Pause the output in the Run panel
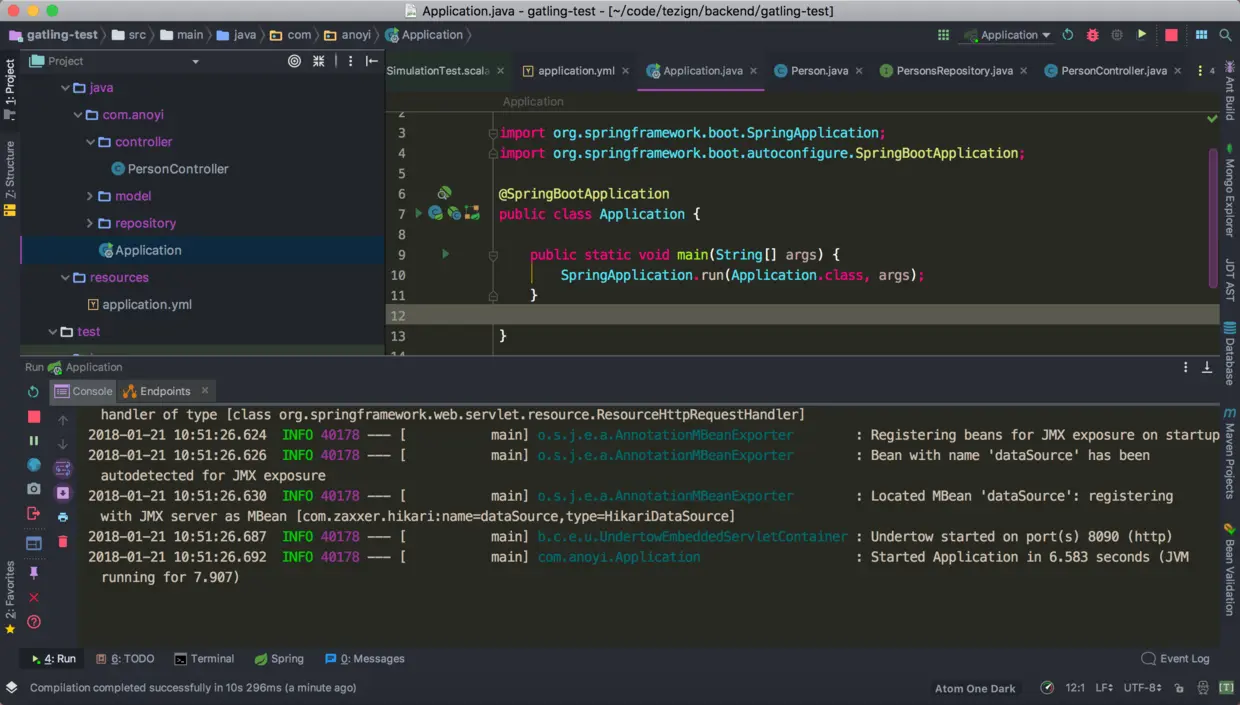 [x=33, y=440]
